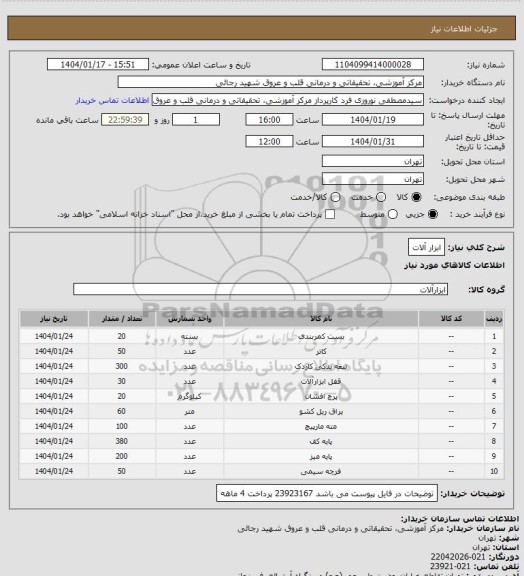Click the تعداد / مقدار column header
This screenshot has width=524, height=576.
tap(122, 318)
